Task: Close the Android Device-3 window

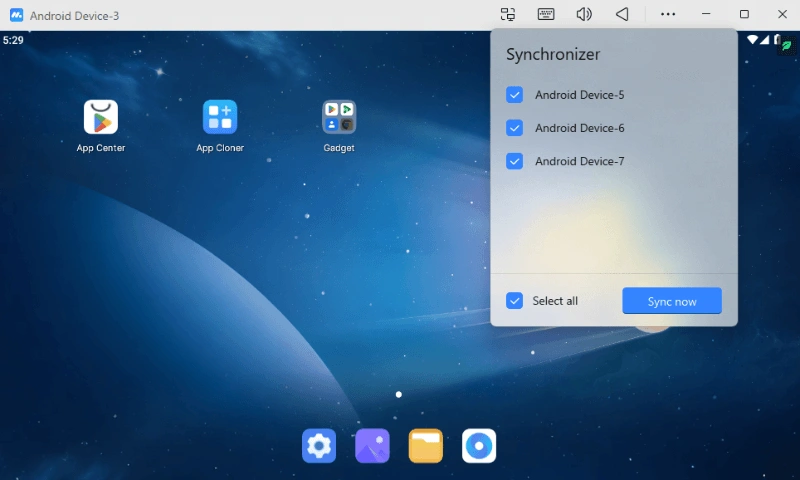Action: click(x=782, y=14)
